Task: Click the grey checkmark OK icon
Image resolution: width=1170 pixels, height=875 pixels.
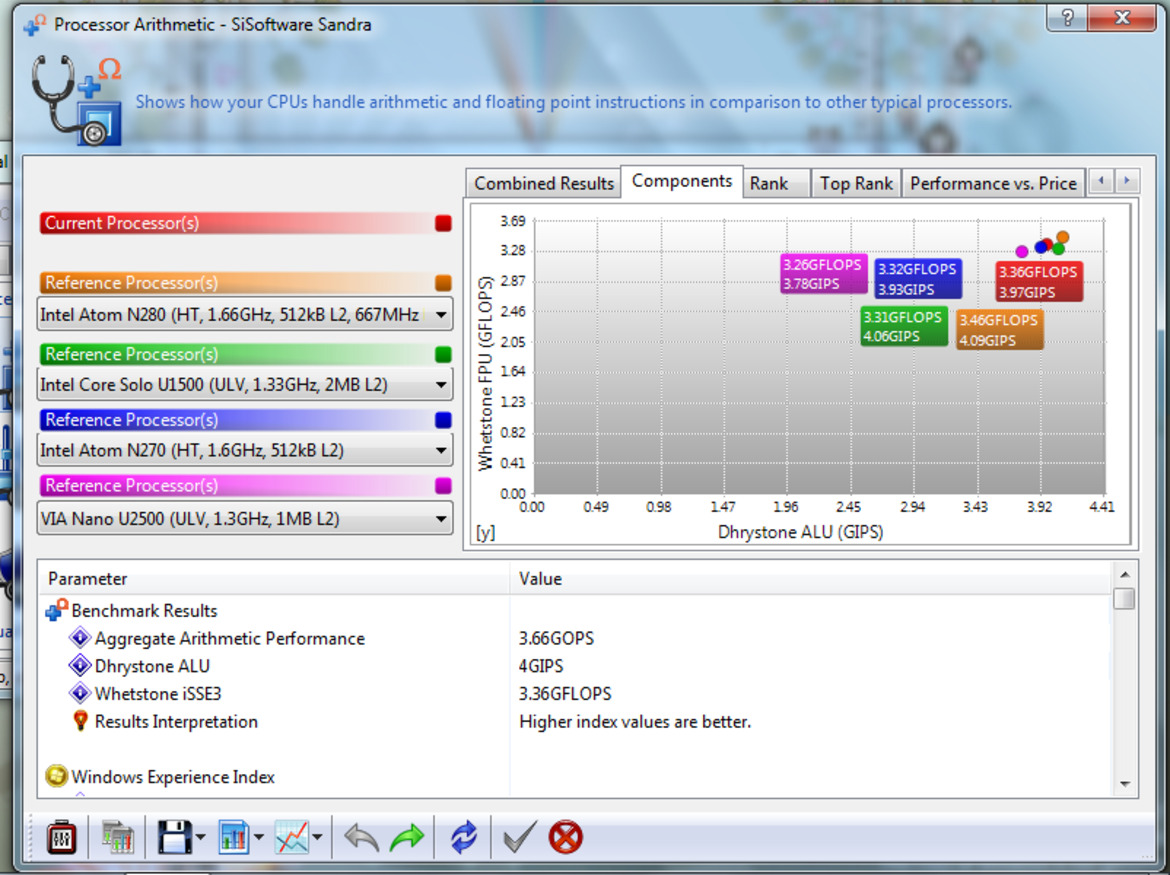Action: coord(520,837)
